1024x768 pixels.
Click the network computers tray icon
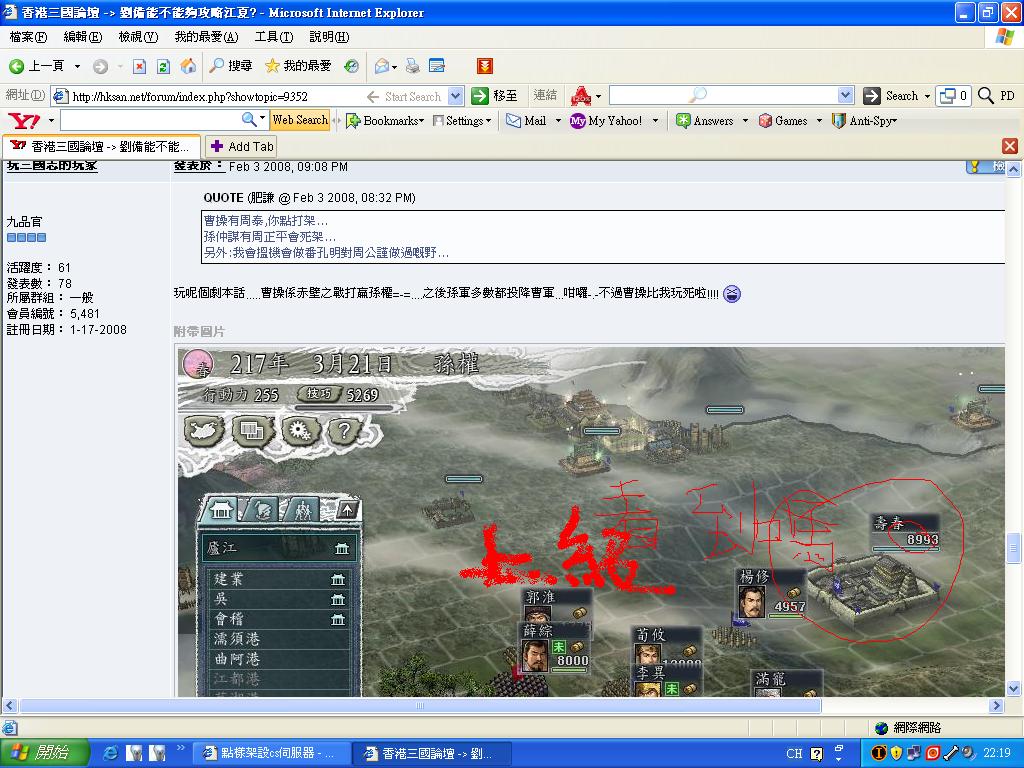click(913, 753)
